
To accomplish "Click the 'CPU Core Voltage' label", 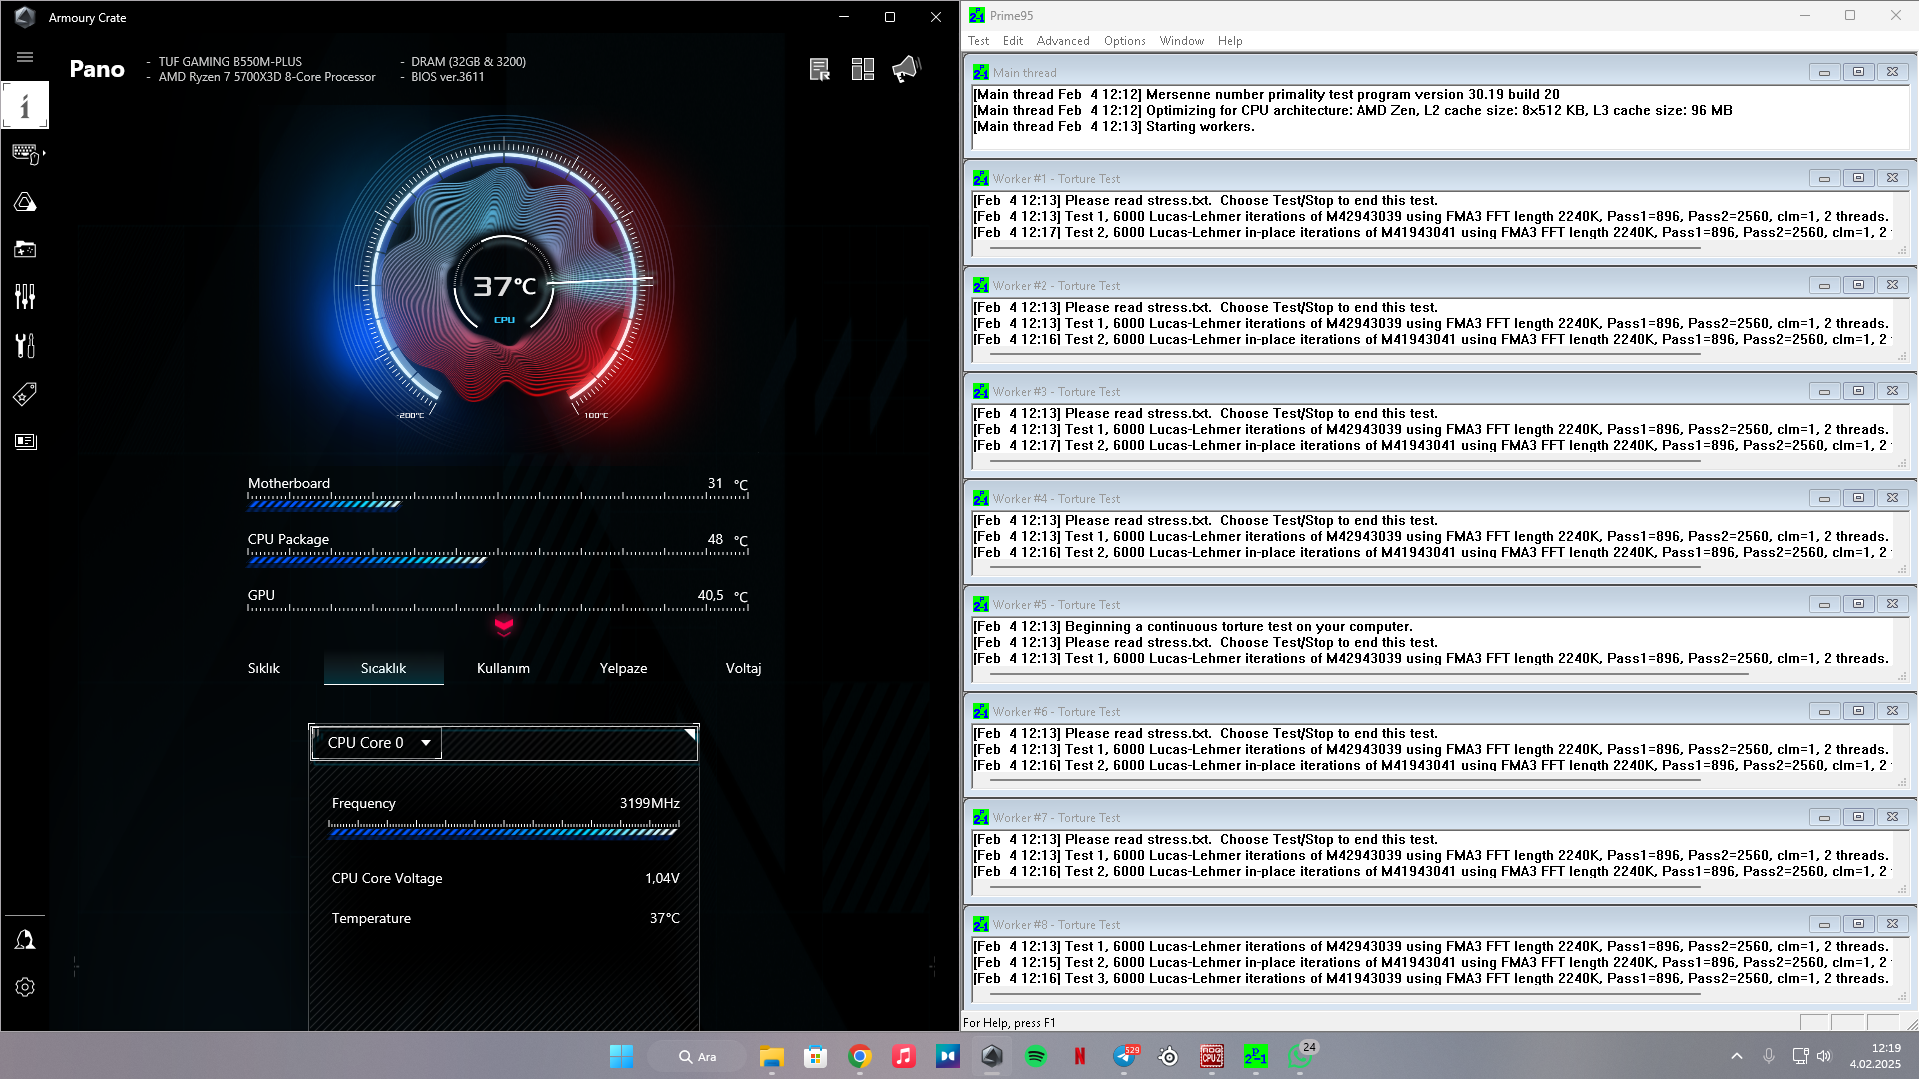I will (x=387, y=878).
